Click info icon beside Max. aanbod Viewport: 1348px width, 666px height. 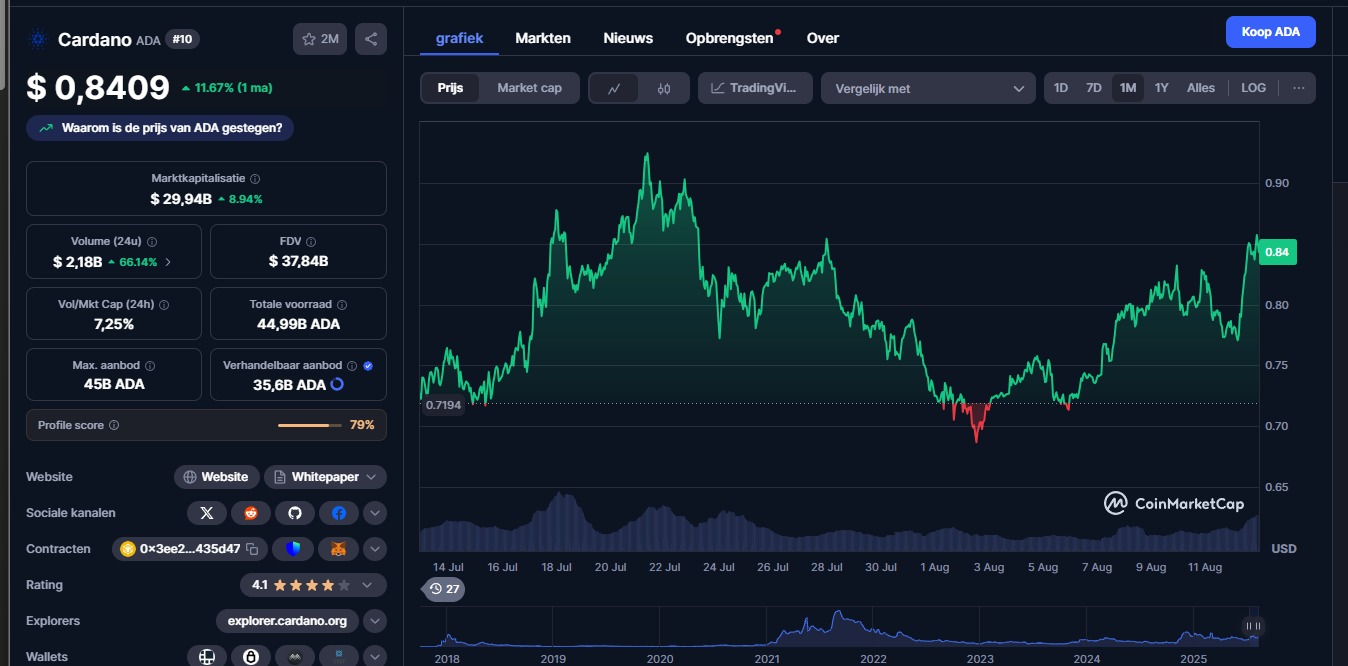click(x=150, y=366)
